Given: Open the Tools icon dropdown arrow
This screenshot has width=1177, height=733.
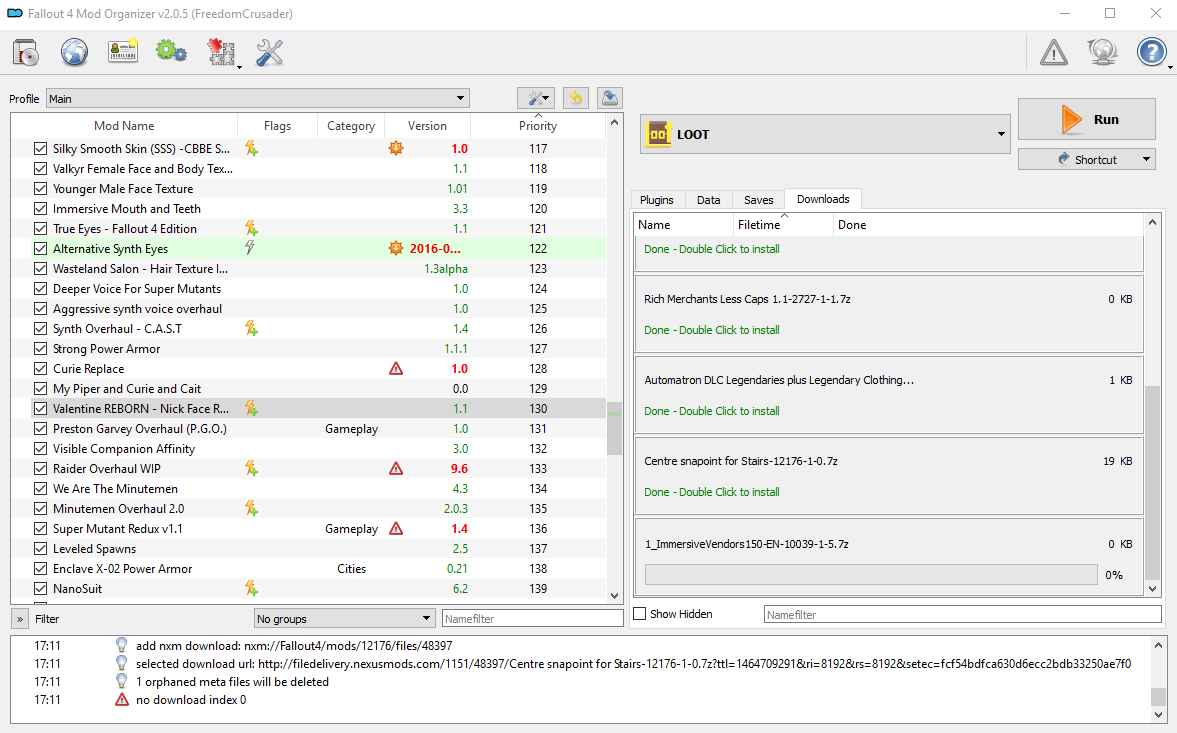Looking at the screenshot, I should [x=239, y=67].
